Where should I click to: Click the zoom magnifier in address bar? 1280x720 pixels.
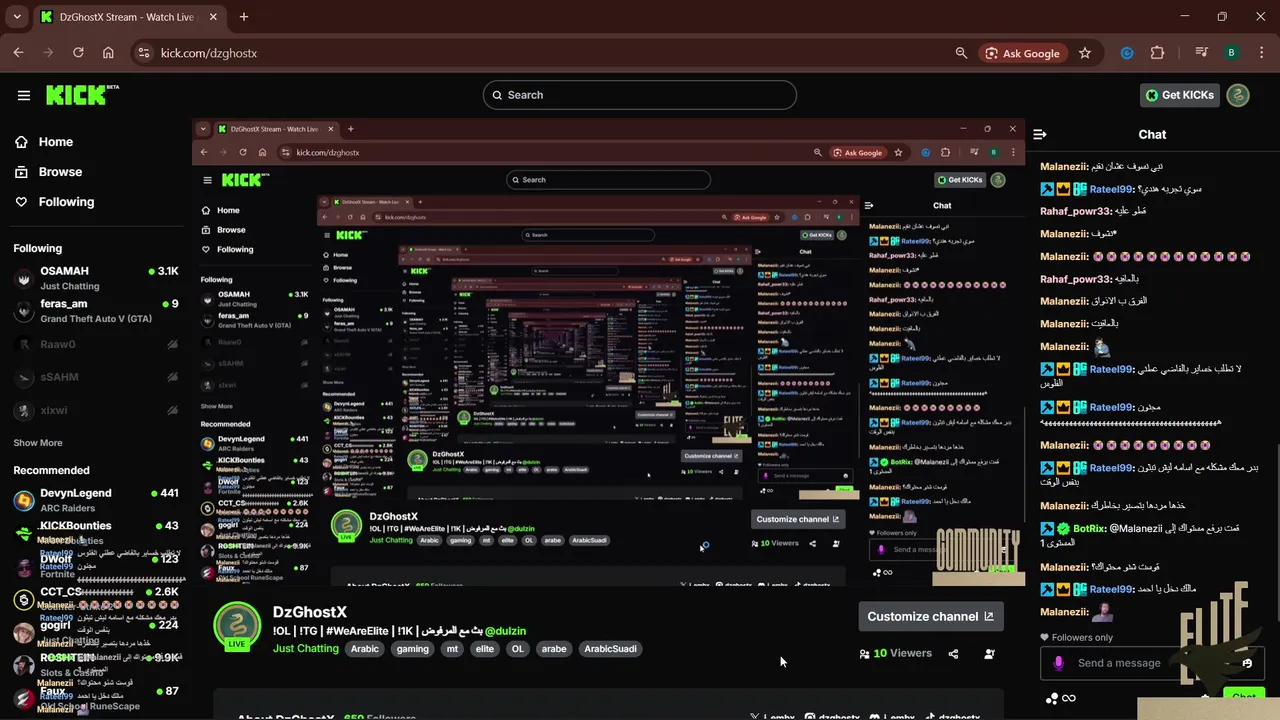pos(961,53)
